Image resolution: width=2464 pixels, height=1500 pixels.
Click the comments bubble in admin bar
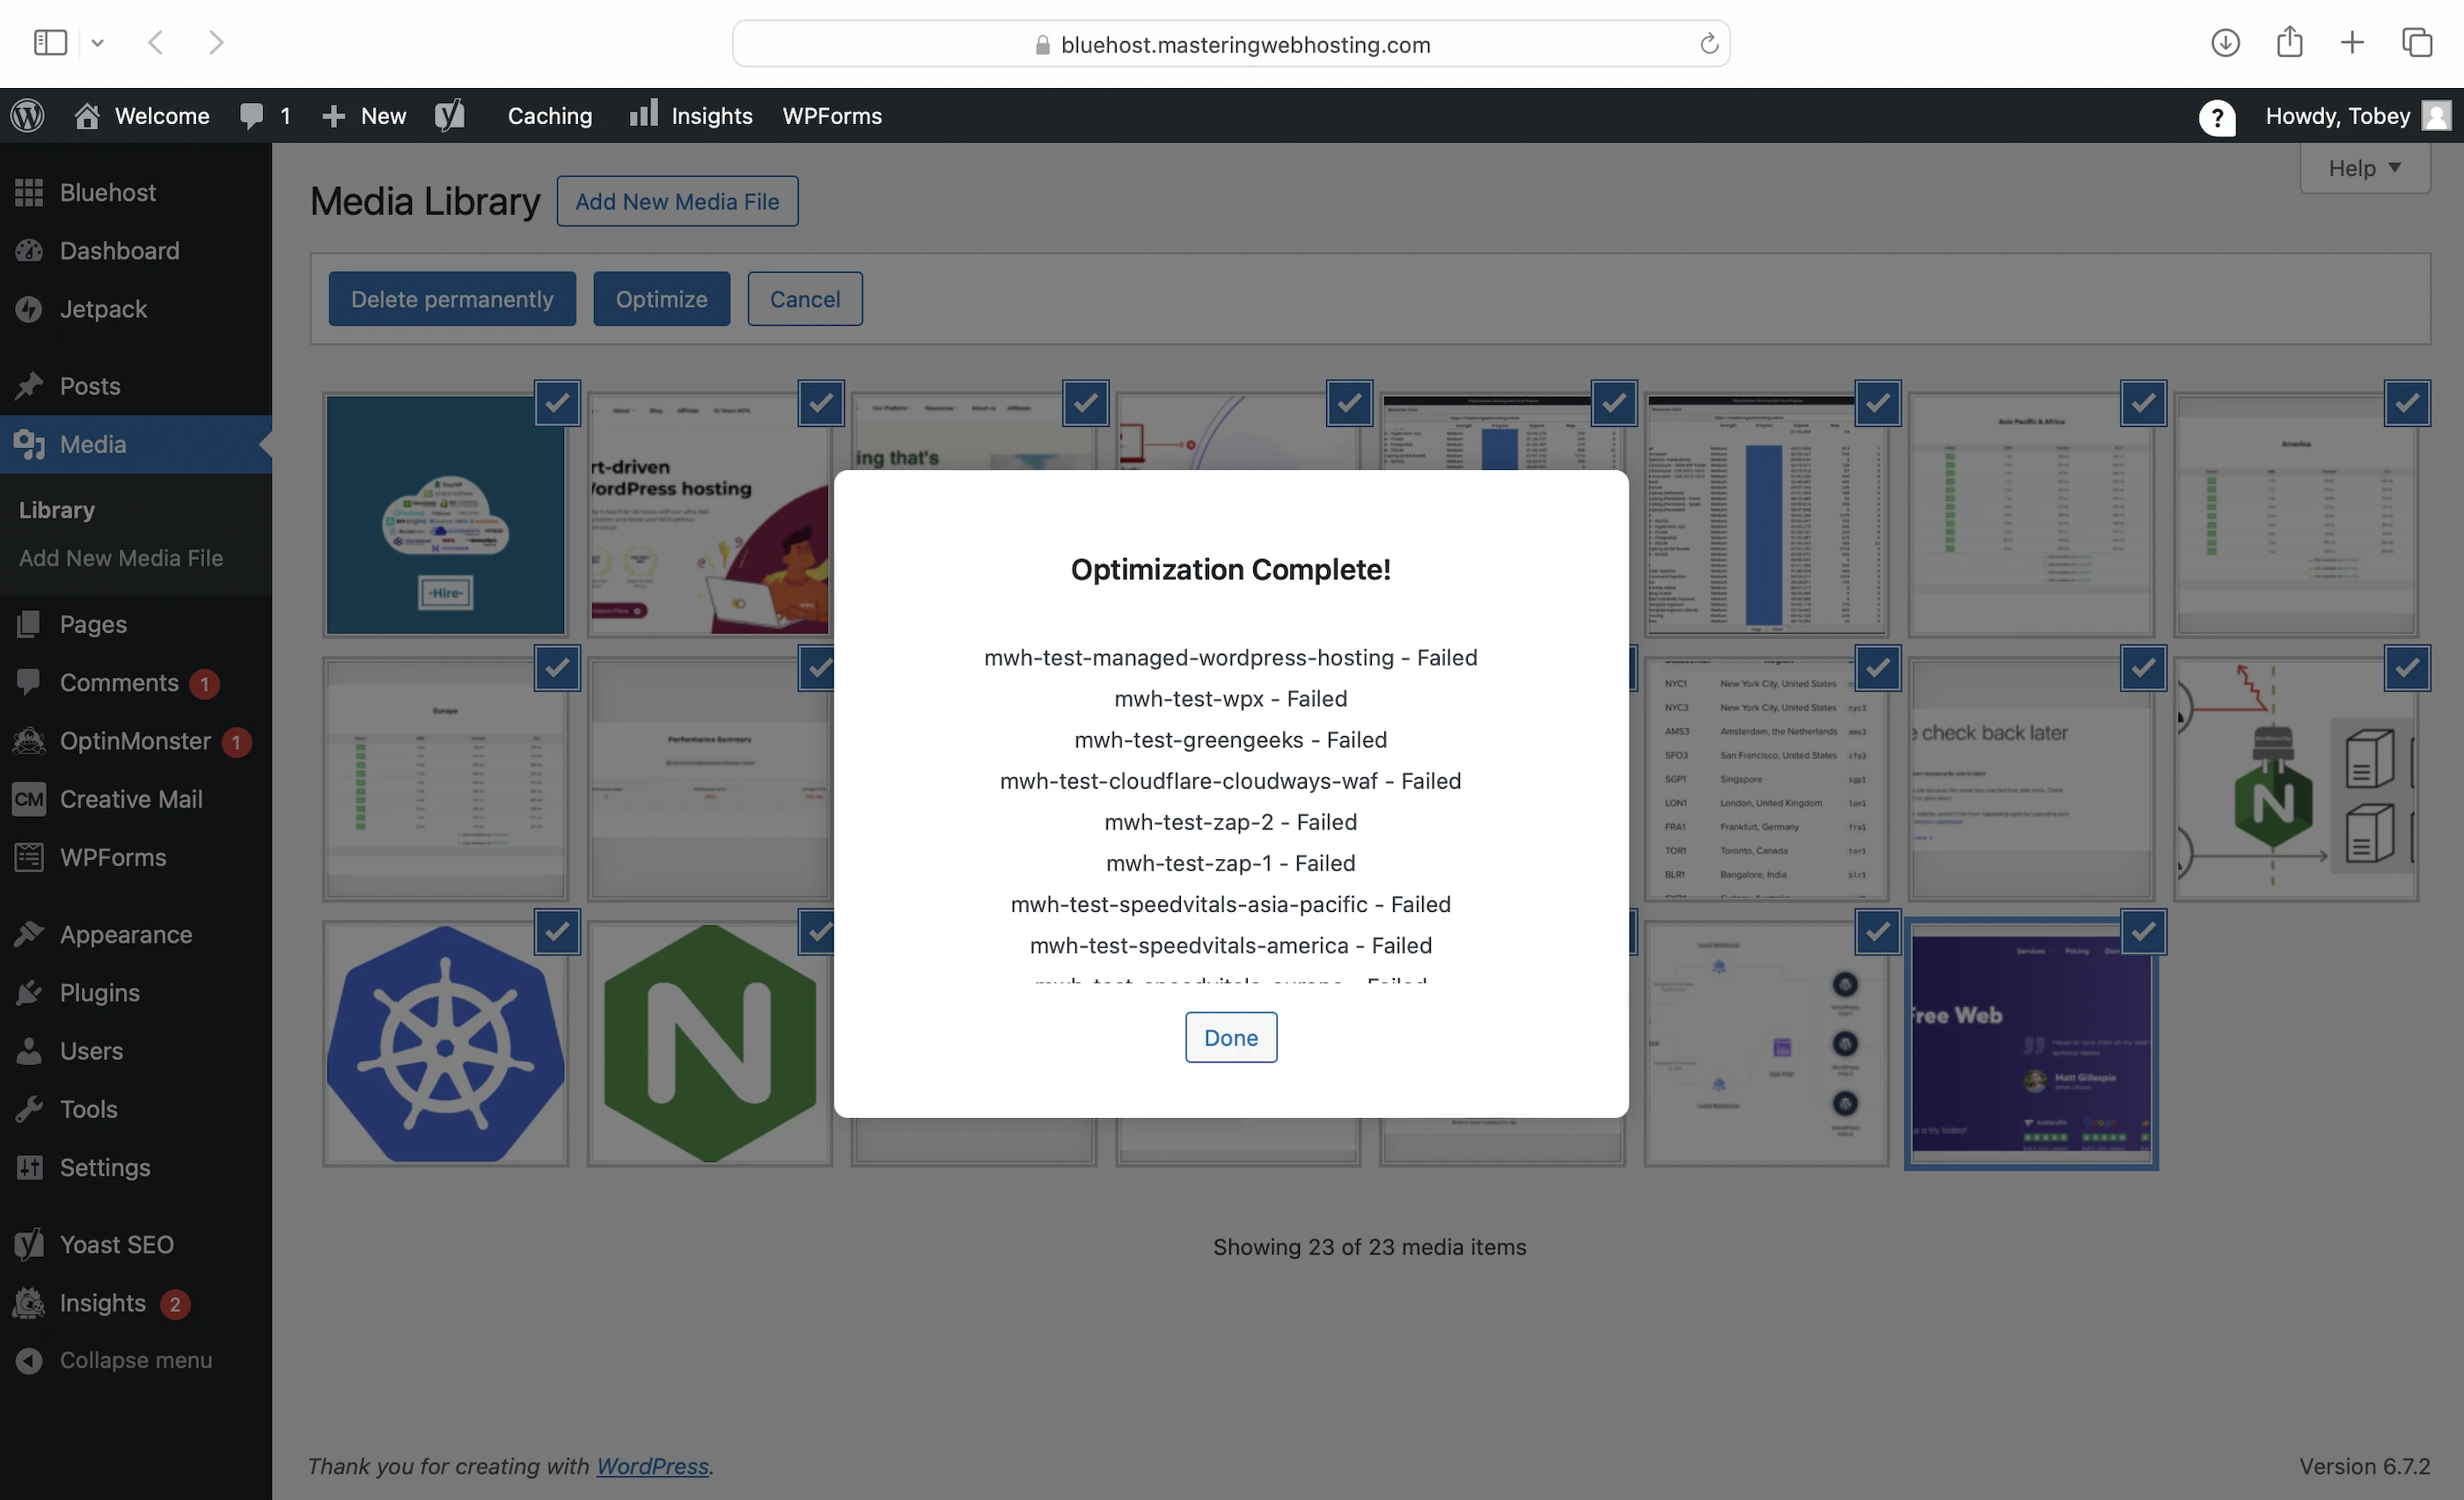pos(252,116)
